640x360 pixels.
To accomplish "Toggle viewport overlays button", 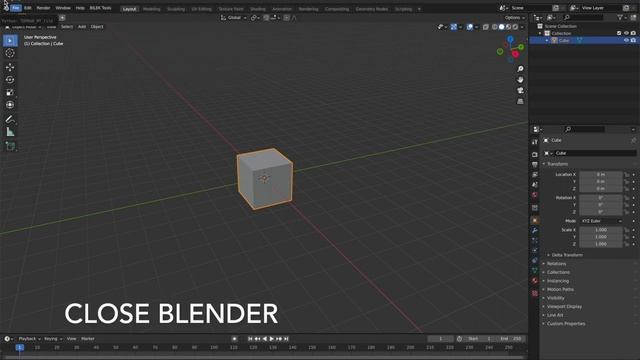I will pos(470,27).
